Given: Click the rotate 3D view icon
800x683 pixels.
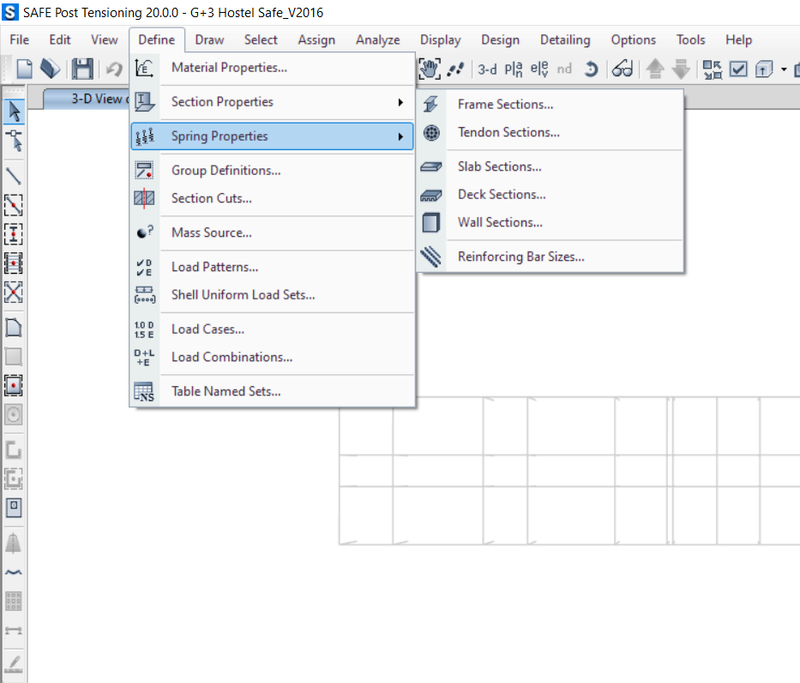Looking at the screenshot, I should pyautogui.click(x=591, y=69).
